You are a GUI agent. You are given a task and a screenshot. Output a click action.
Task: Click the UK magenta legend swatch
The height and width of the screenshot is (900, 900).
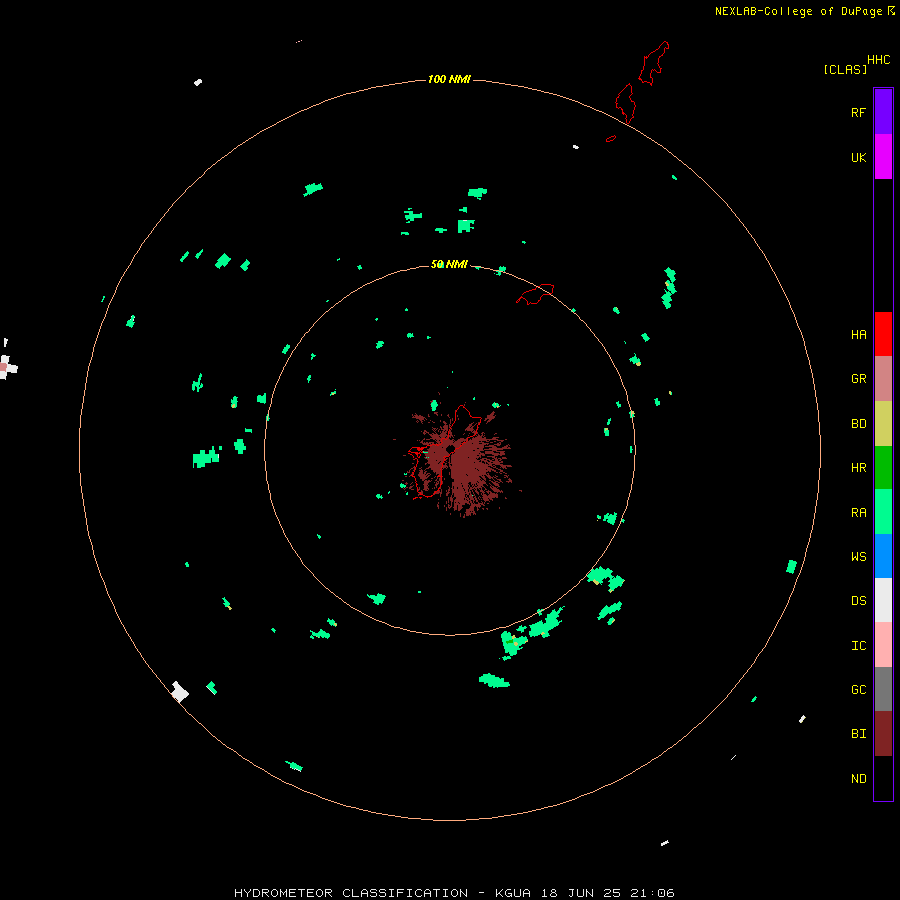883,156
